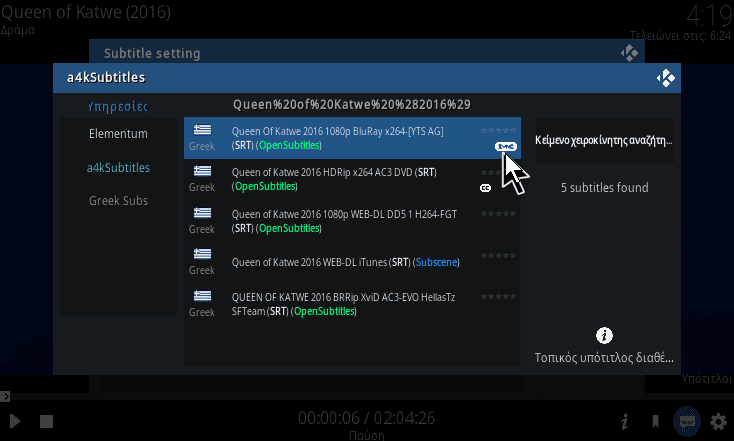Choose the 1080p BluRay YTS AG subtitle
734x441 pixels.
tap(352, 138)
